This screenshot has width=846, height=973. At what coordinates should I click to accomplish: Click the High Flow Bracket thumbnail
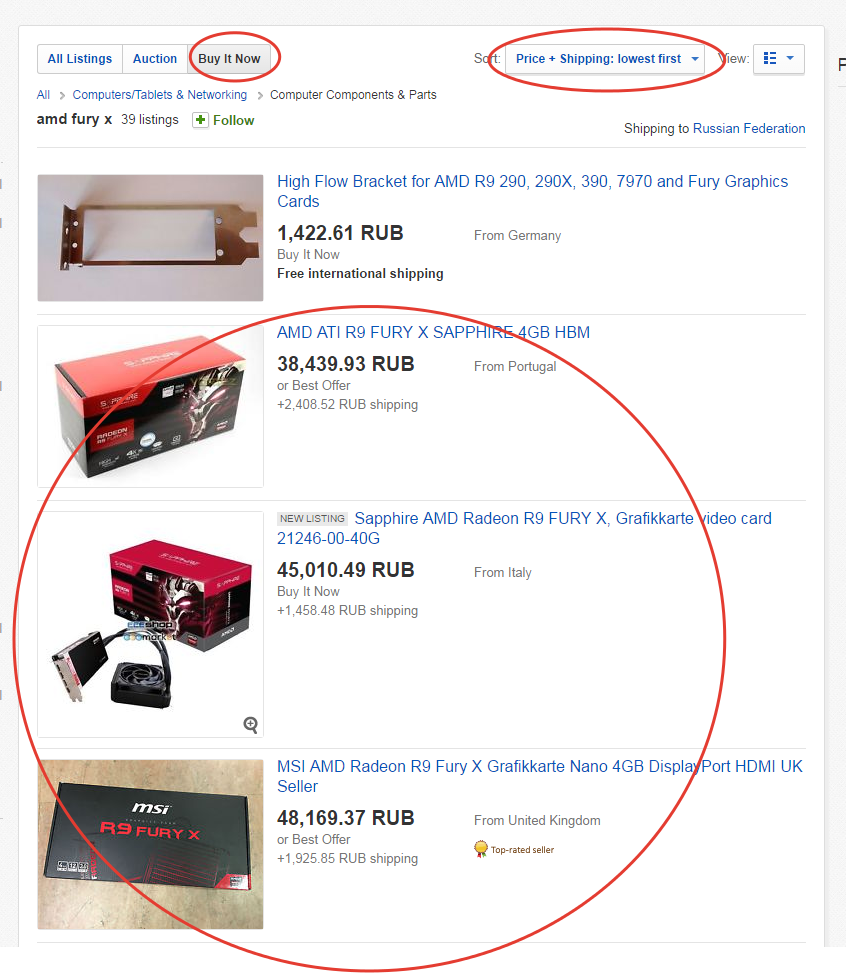tap(150, 238)
